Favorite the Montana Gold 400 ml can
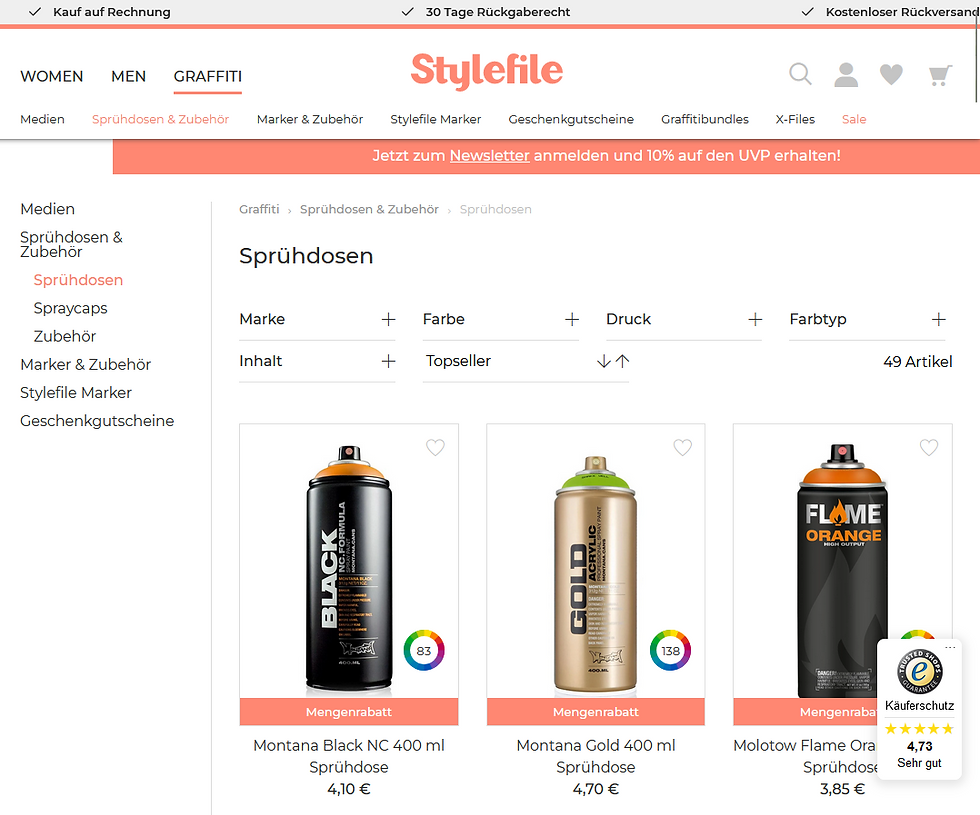The image size is (980, 815). pos(682,448)
